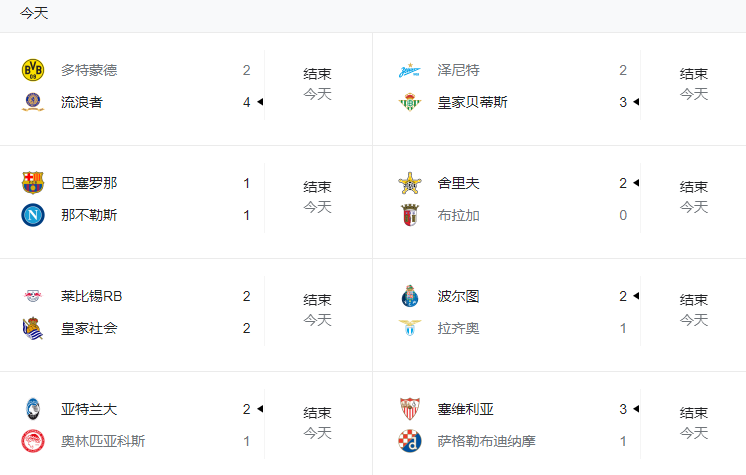Click the RB Leipzig team logo
Image resolution: width=746 pixels, height=475 pixels.
(x=33, y=296)
